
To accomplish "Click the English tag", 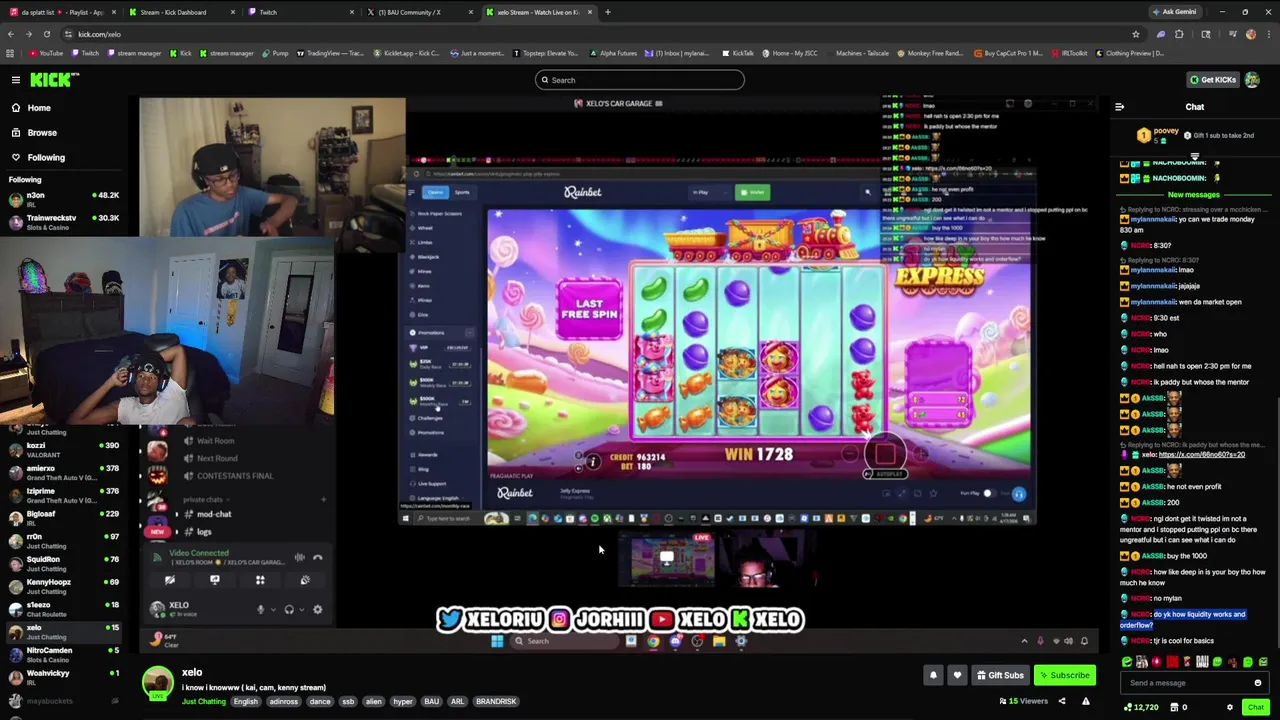I will coord(245,701).
